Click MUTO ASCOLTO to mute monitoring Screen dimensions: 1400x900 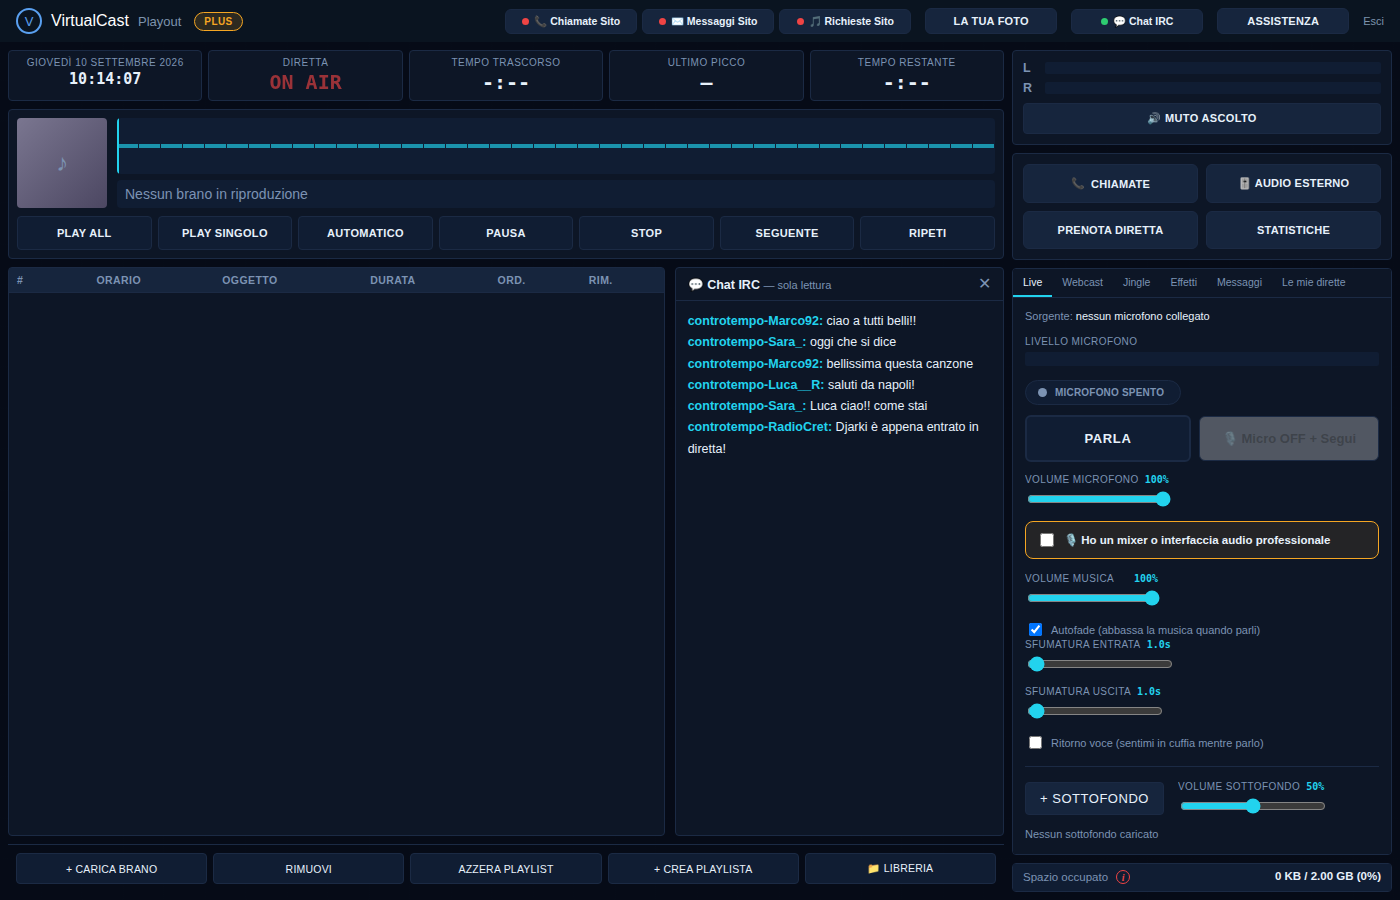(1202, 118)
